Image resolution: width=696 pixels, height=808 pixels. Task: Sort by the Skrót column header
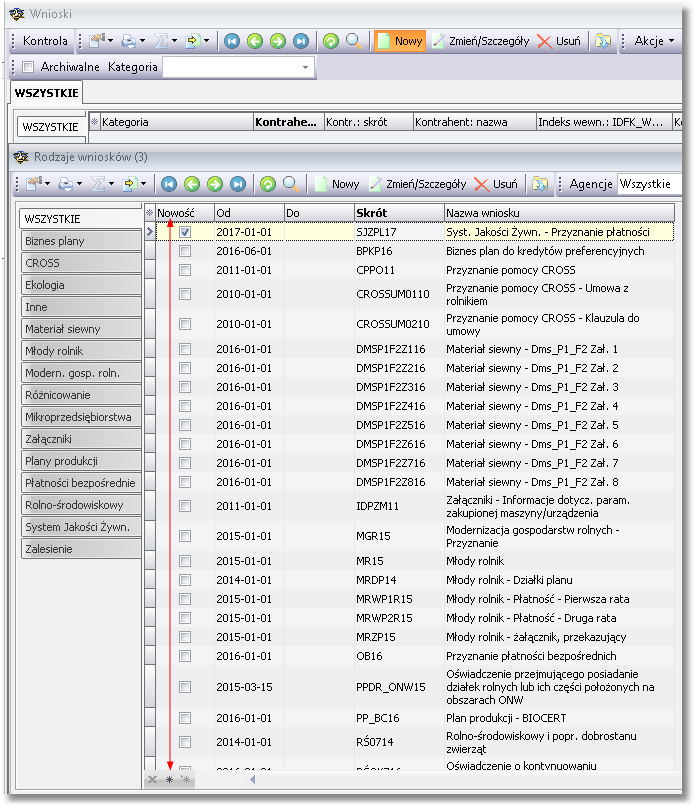399,213
